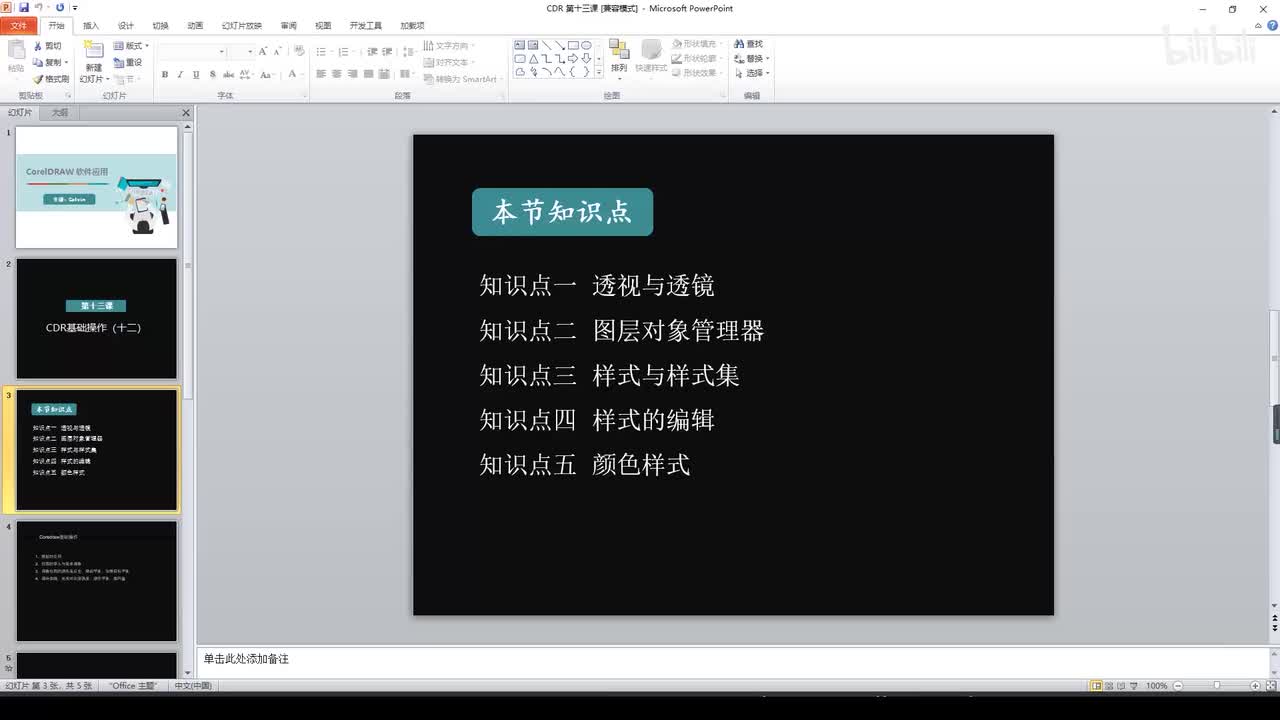Click the 查找 (Find) button
This screenshot has height=720, width=1280.
(x=749, y=44)
